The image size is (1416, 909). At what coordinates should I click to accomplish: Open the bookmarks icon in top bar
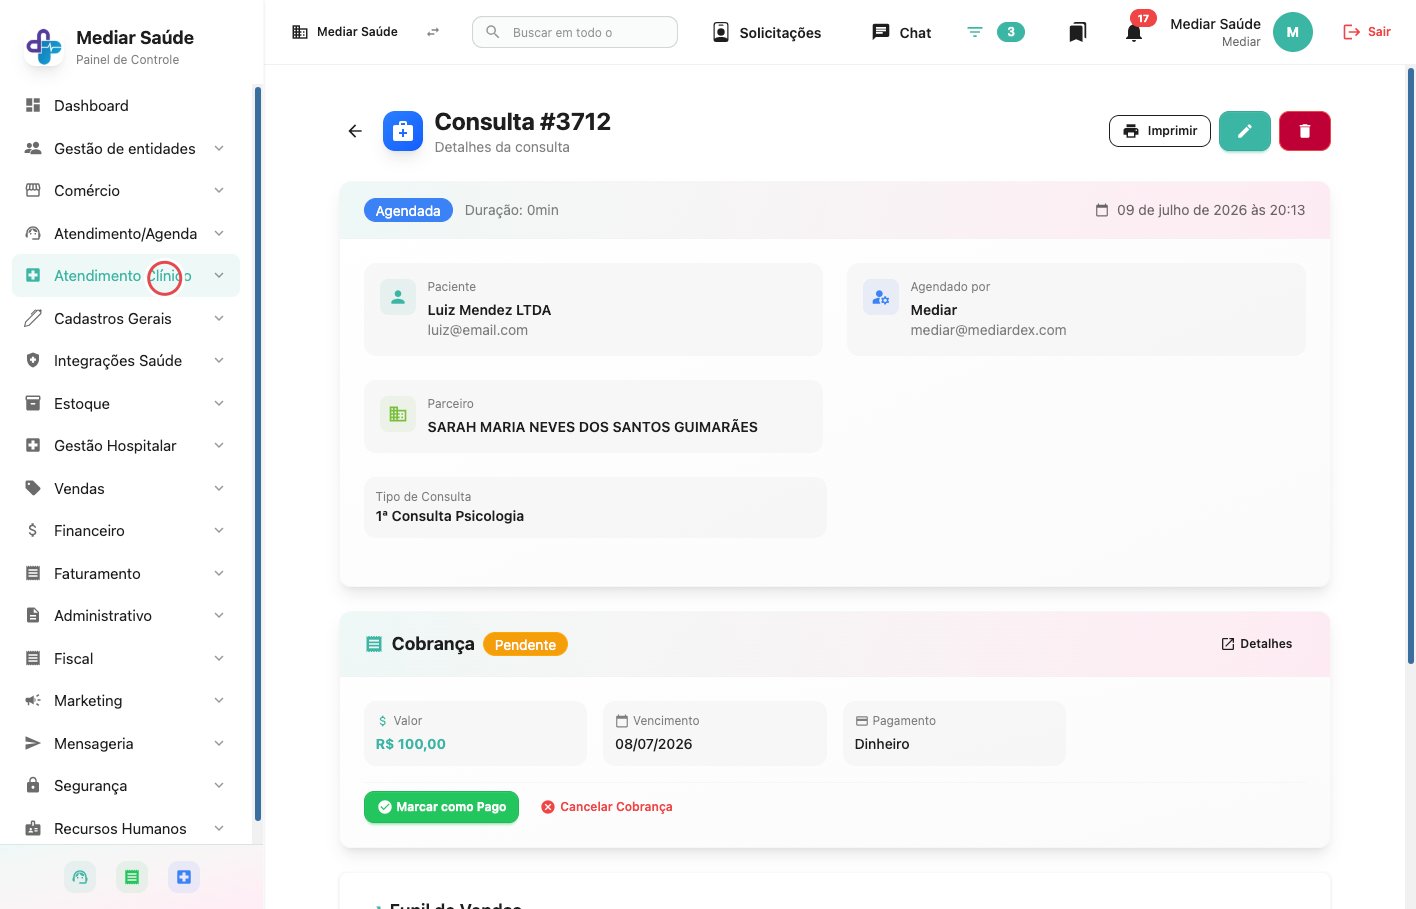tap(1077, 32)
